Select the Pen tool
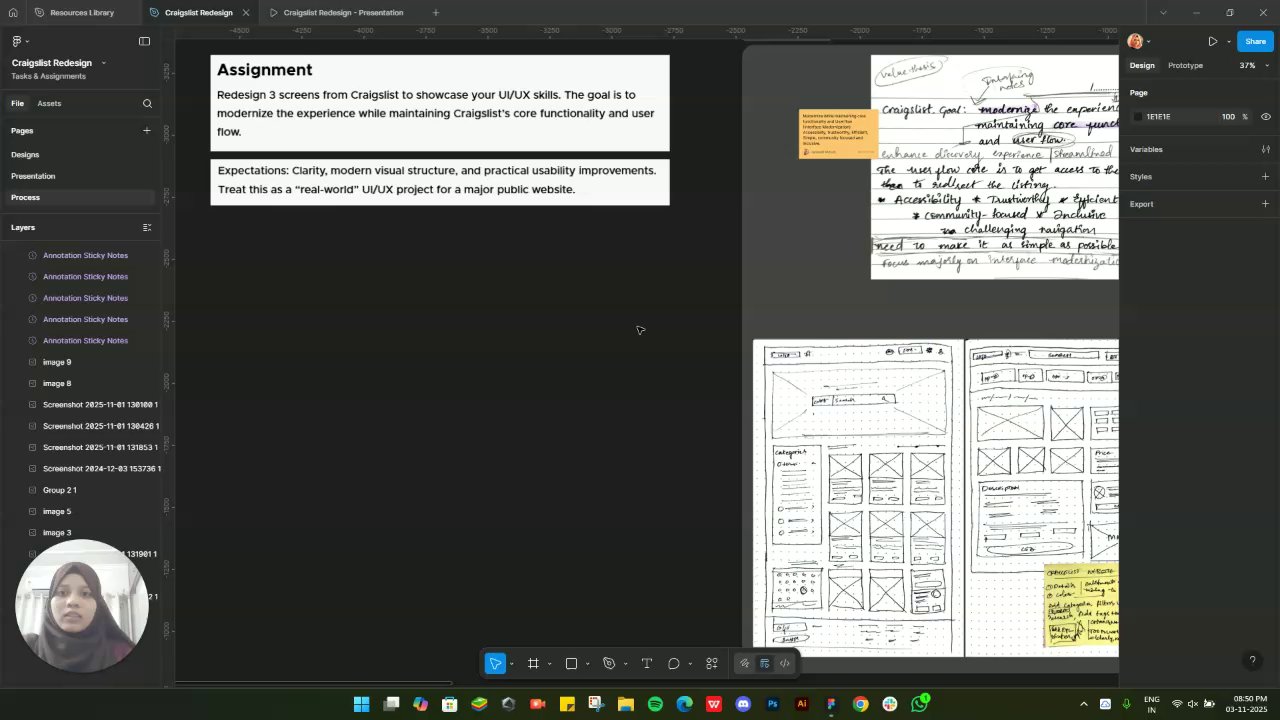The height and width of the screenshot is (720, 1280). 609,663
